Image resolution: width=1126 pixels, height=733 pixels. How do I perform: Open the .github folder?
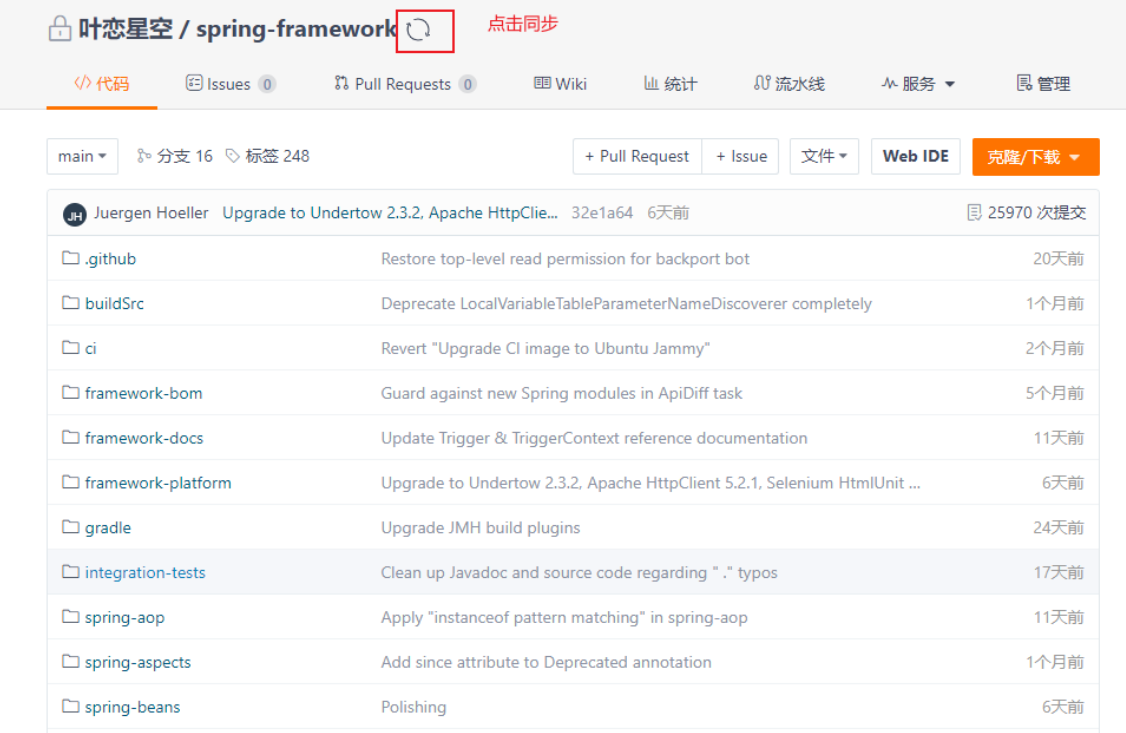click(110, 259)
